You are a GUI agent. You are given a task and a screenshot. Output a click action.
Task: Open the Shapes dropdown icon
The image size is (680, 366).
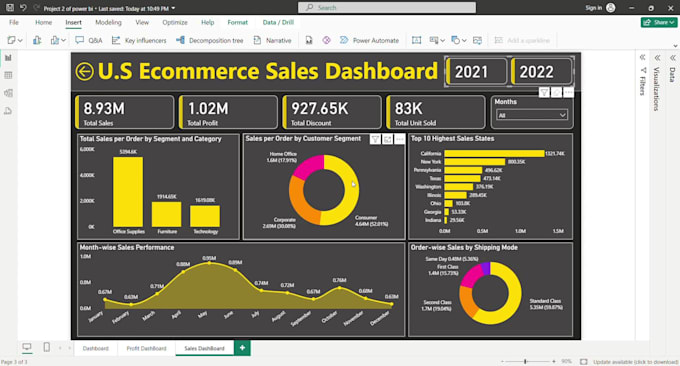coord(458,40)
